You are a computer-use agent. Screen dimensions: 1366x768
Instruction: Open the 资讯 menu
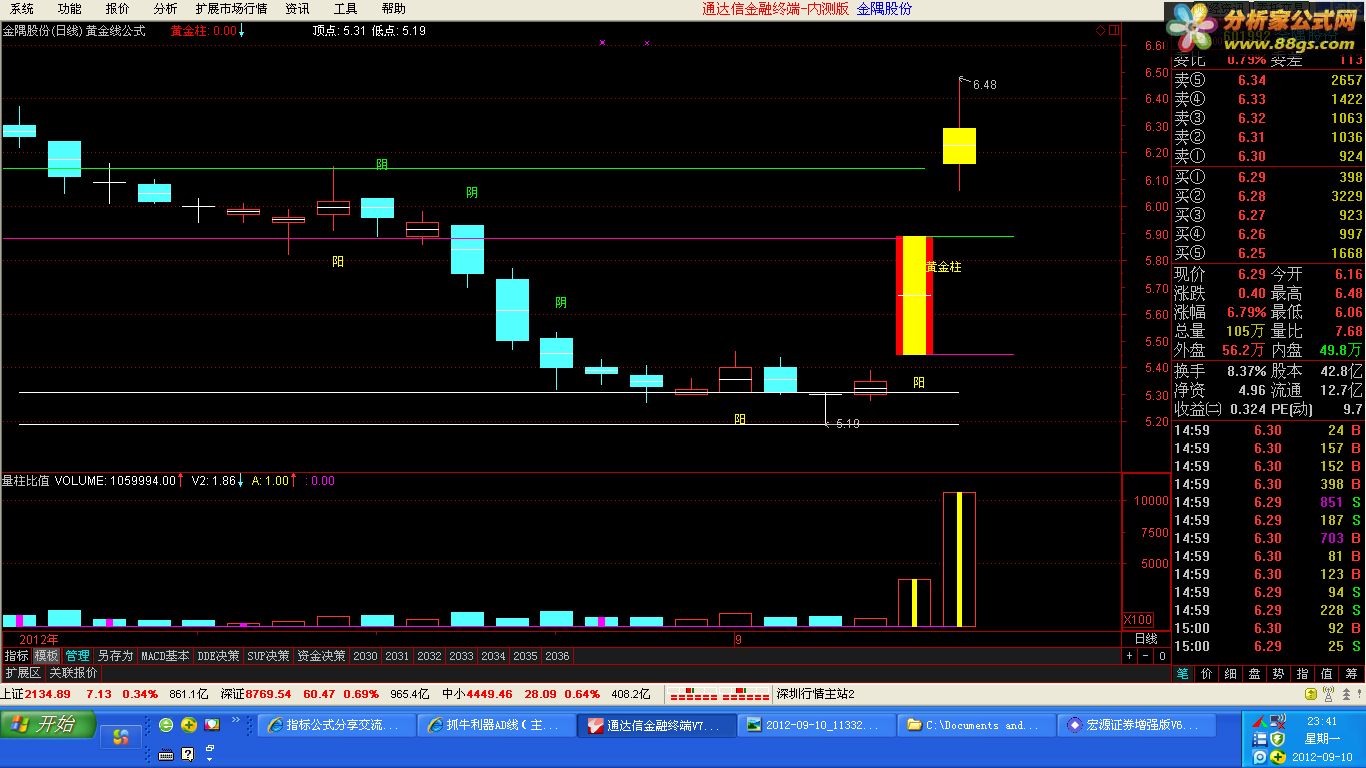tap(297, 8)
